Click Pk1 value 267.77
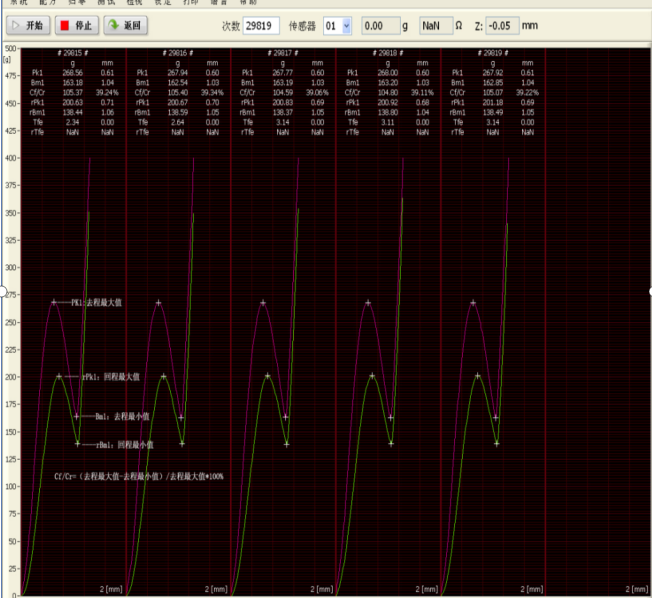652x598 pixels. (283, 73)
